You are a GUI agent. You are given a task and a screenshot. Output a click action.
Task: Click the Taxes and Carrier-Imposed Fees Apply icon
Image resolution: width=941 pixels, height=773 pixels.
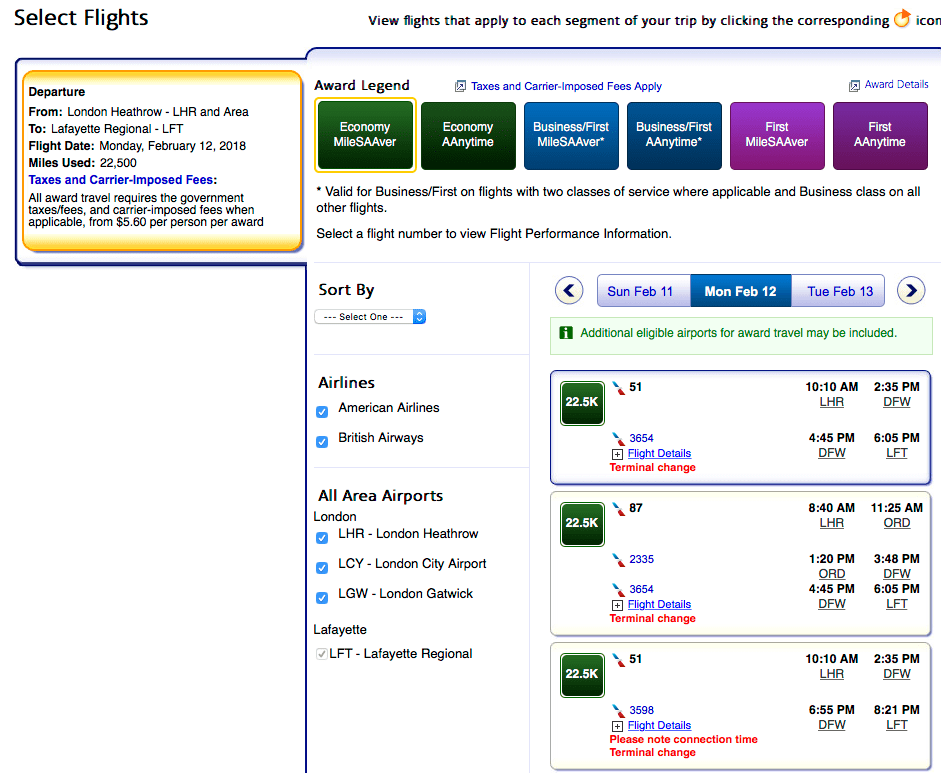point(460,86)
